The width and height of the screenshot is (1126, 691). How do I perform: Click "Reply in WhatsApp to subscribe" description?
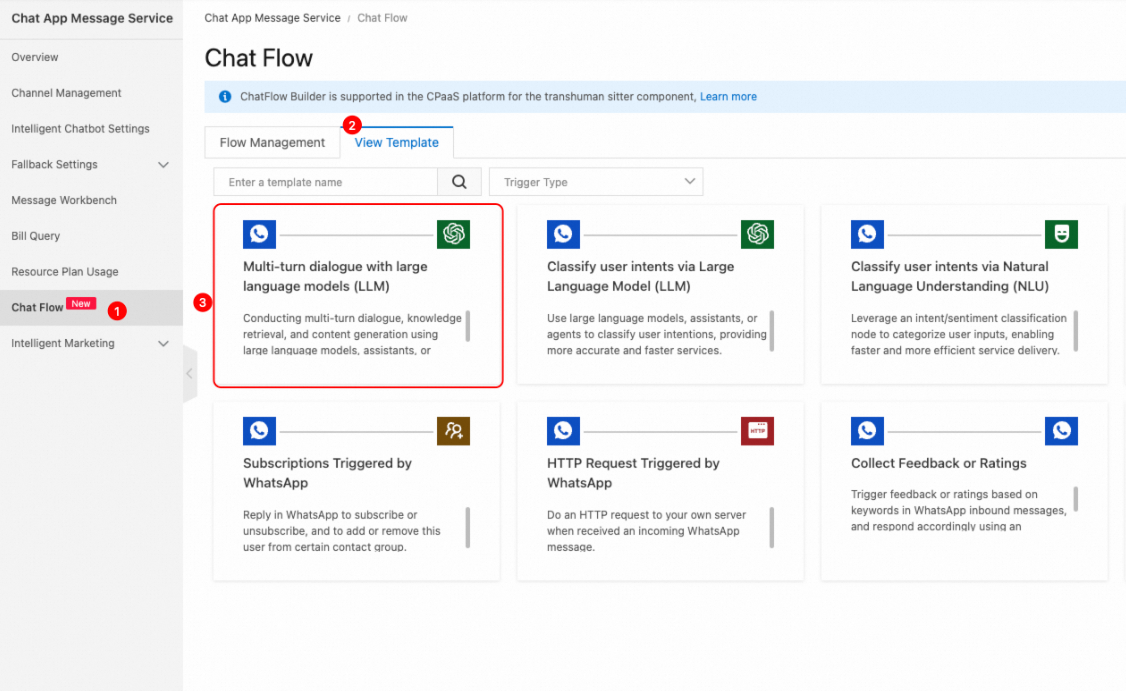[x=342, y=531]
